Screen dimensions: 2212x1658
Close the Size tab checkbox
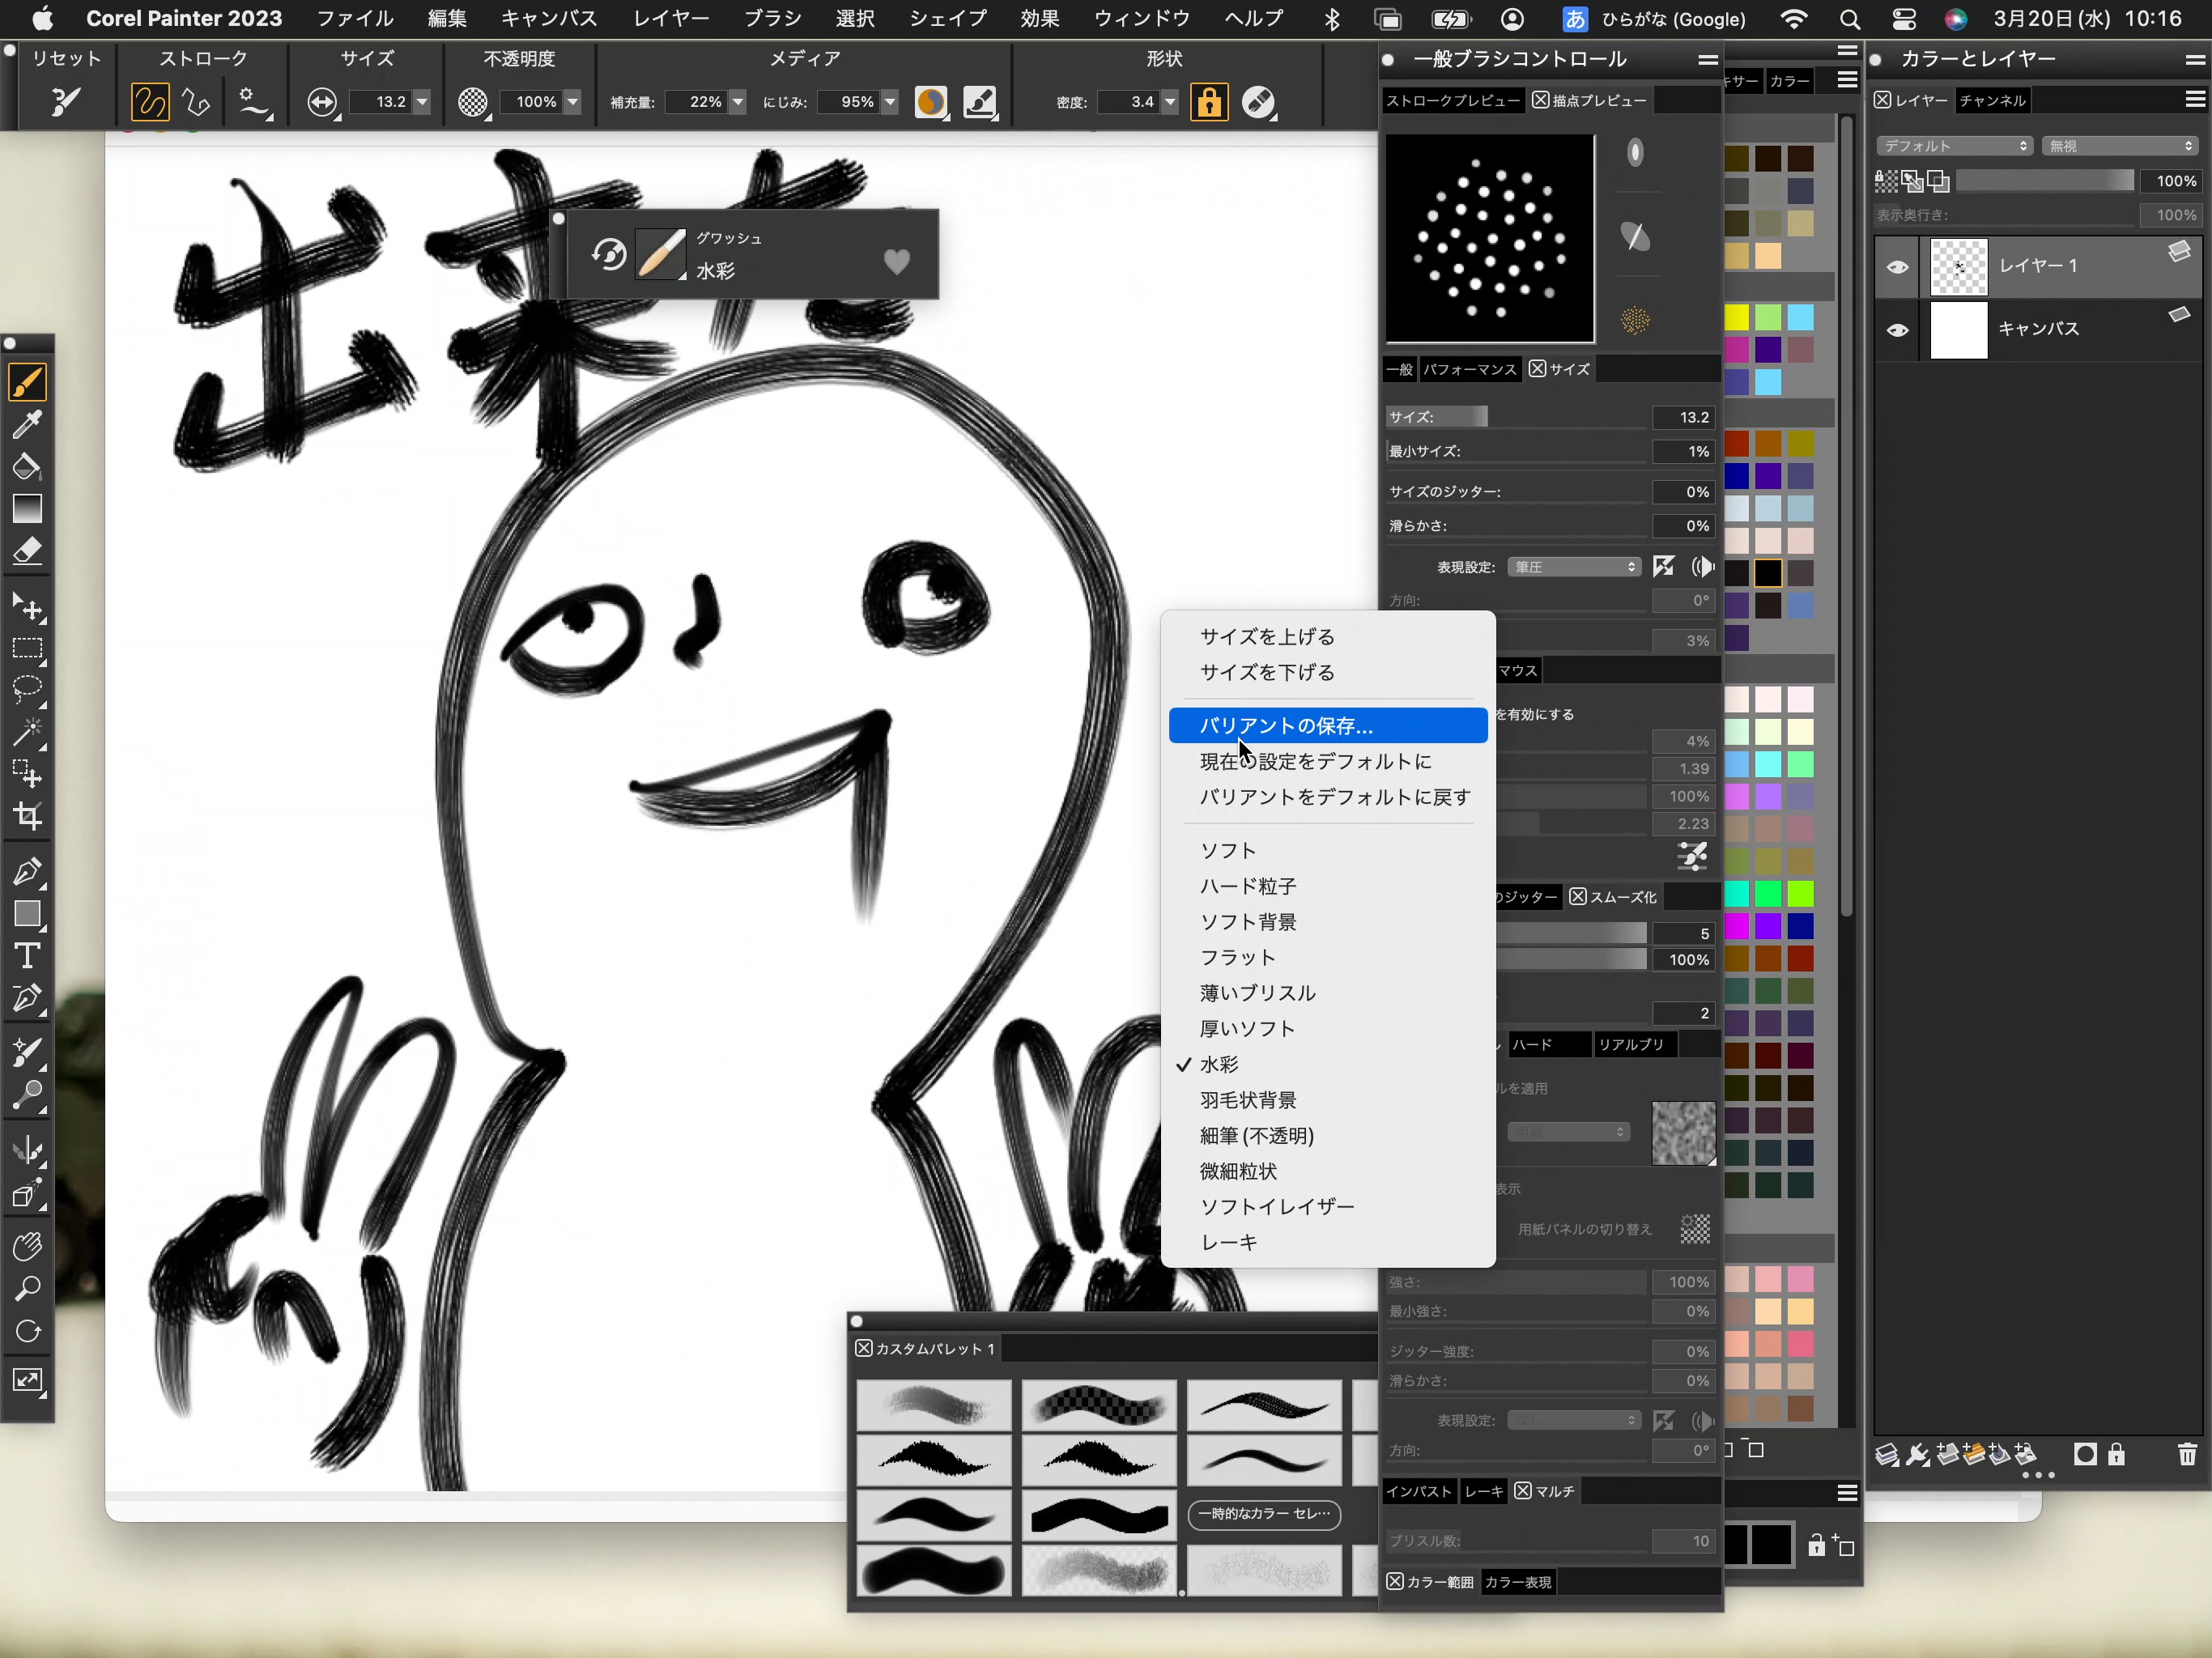coord(1538,369)
